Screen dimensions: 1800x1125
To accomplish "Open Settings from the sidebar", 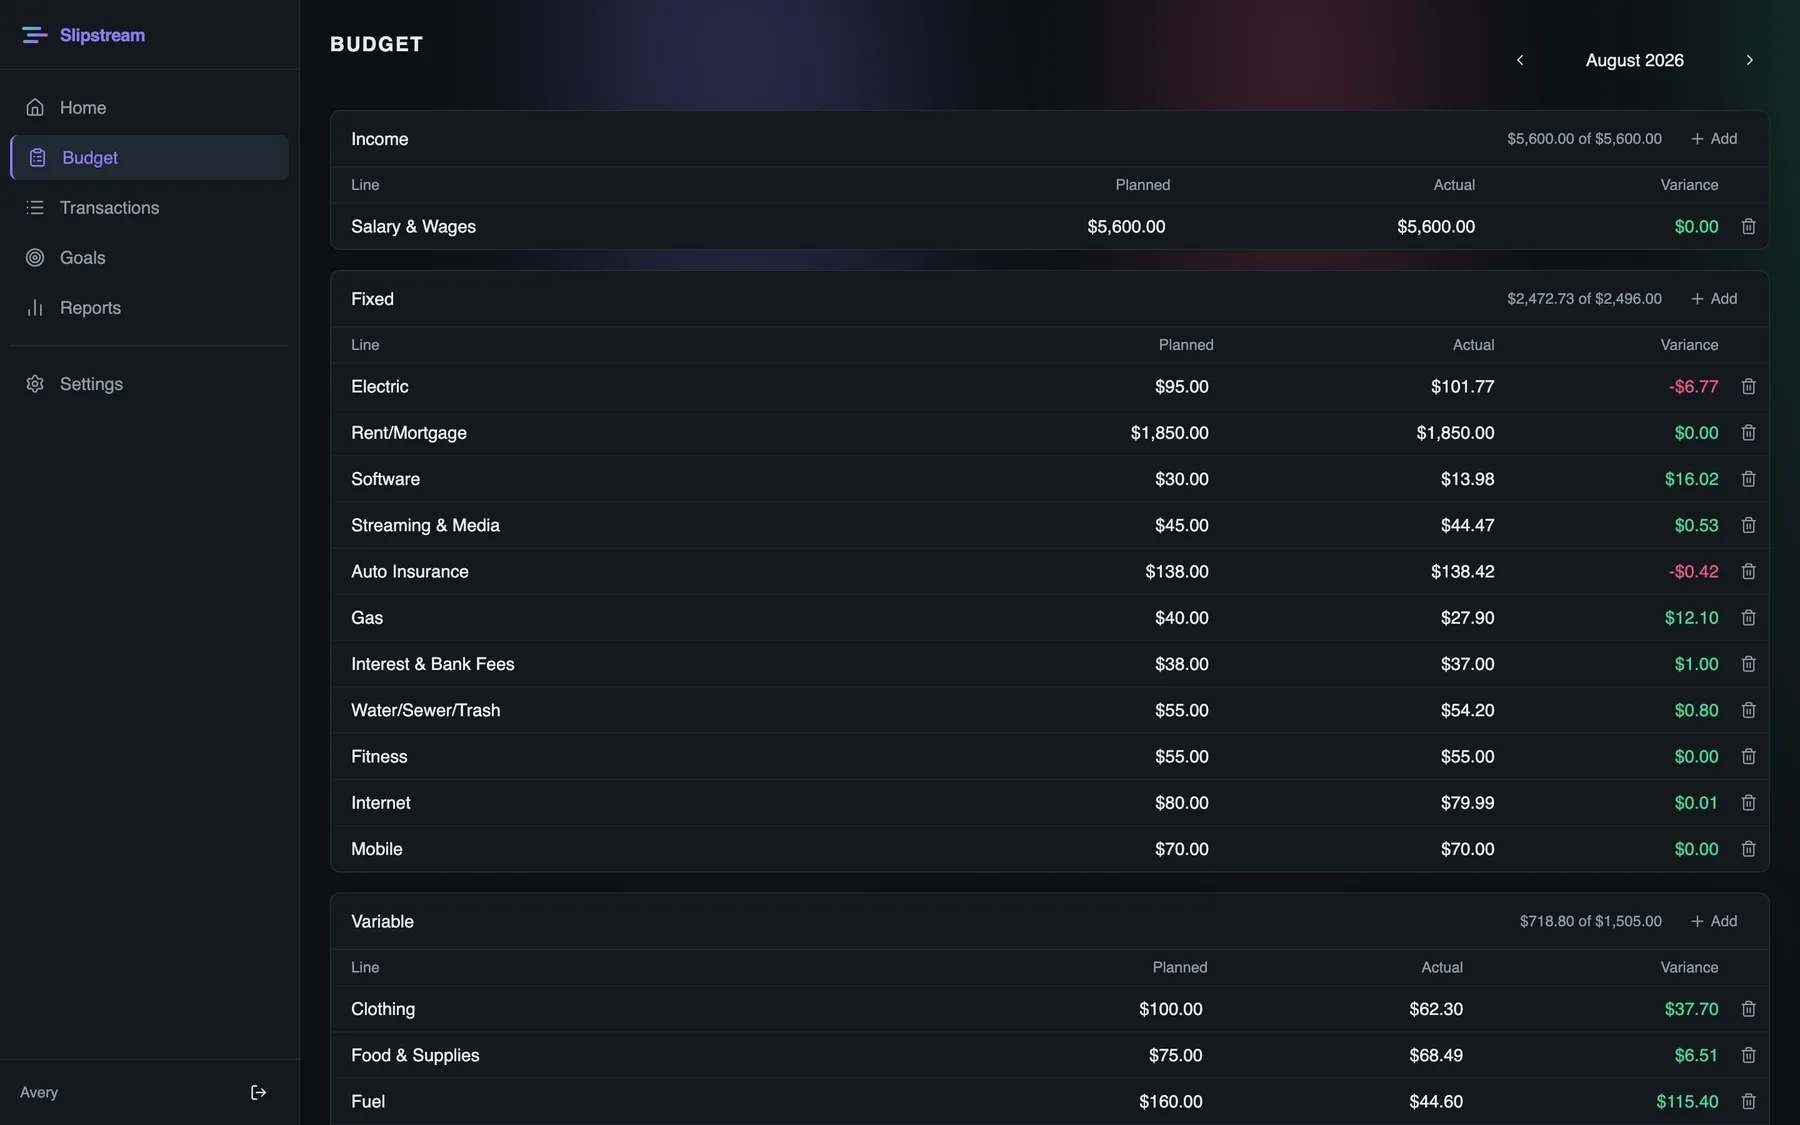I will point(150,384).
